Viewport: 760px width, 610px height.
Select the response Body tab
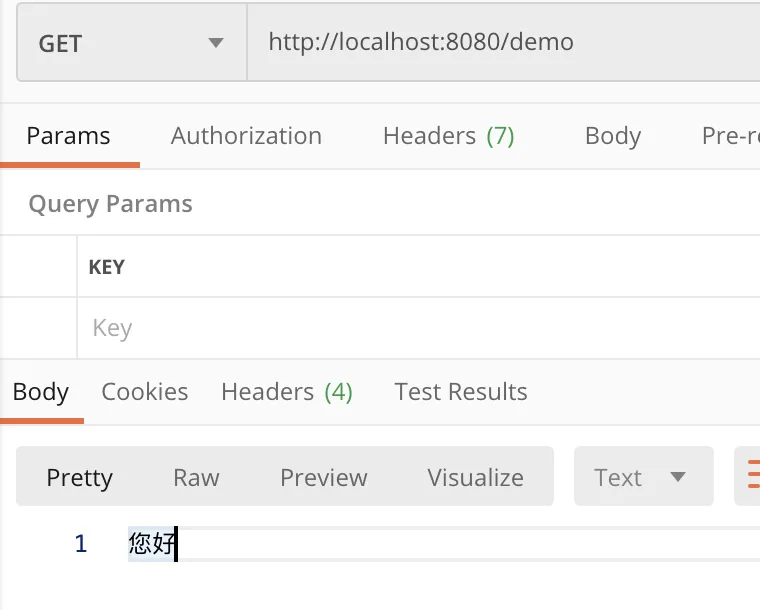pyautogui.click(x=41, y=392)
